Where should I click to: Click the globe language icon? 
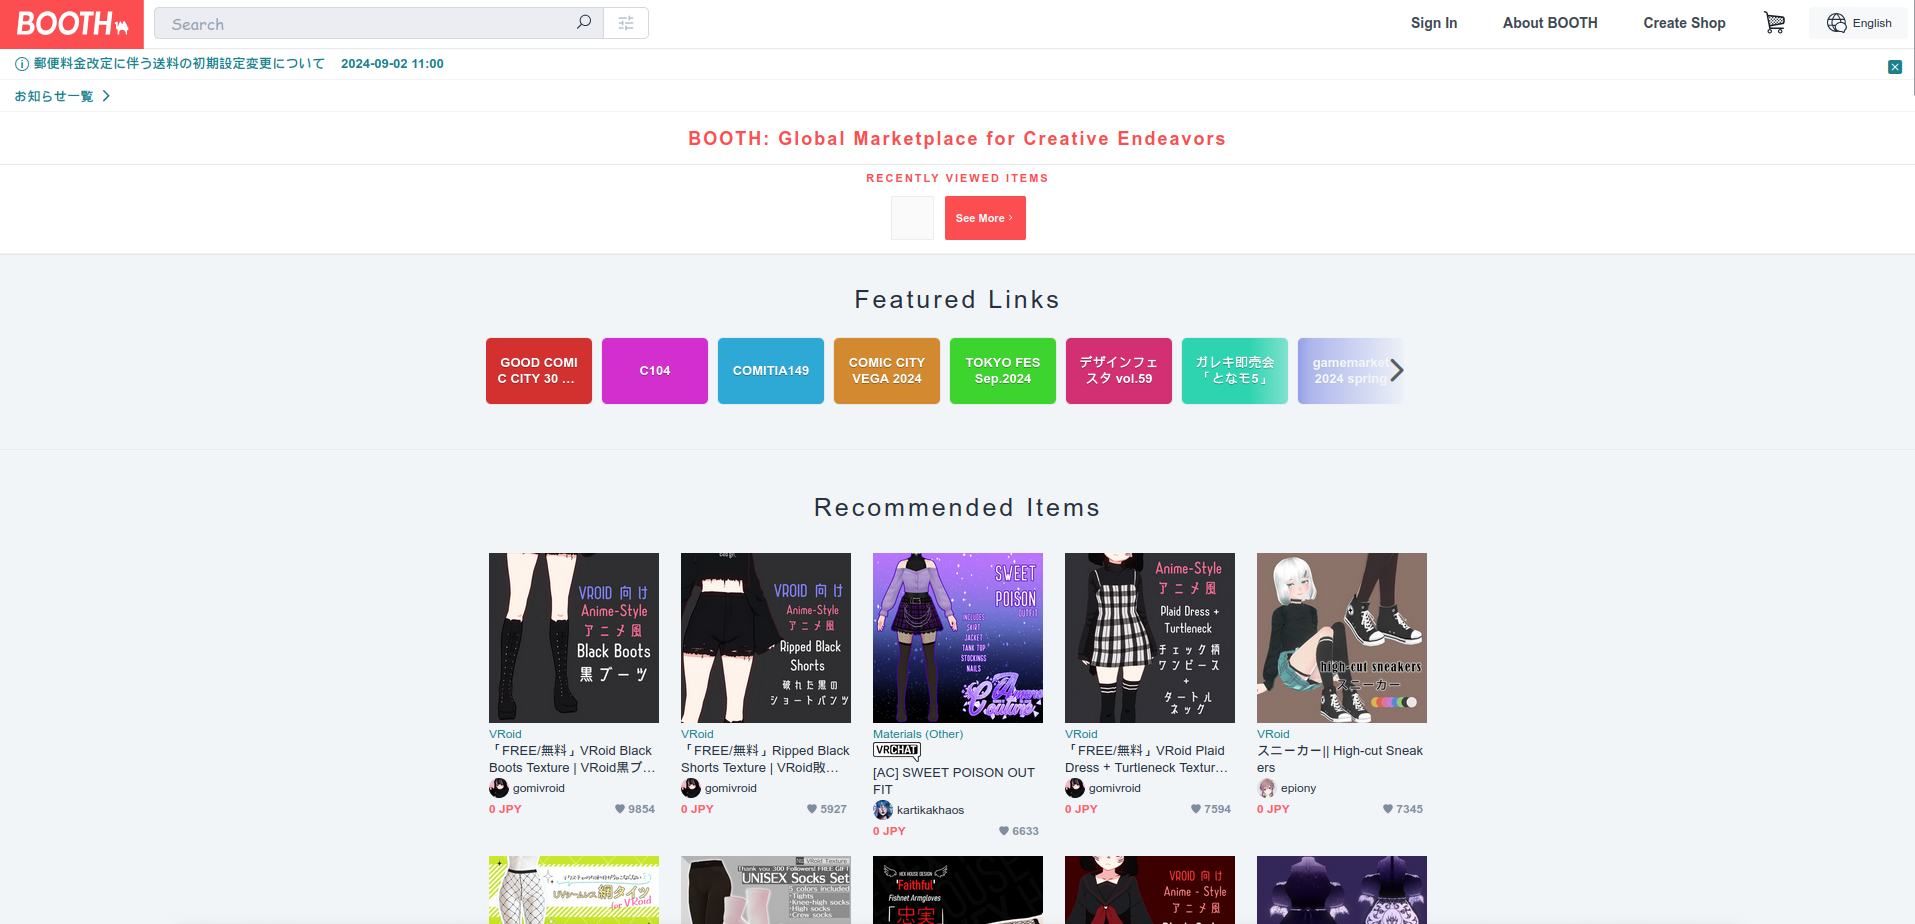click(x=1836, y=23)
